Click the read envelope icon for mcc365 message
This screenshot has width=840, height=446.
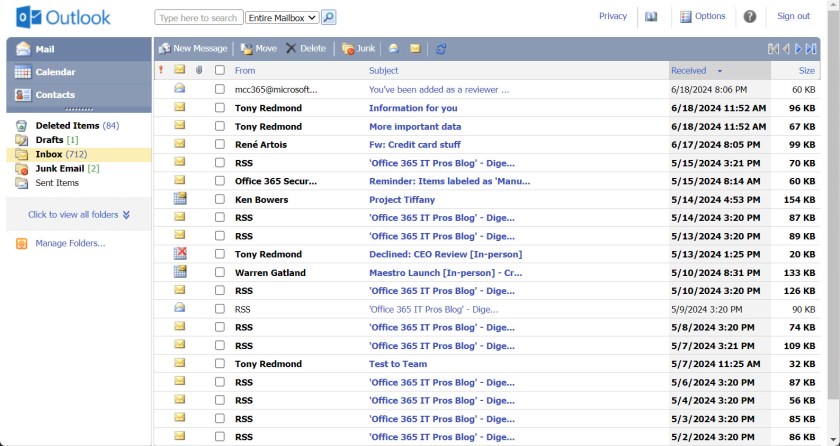tap(180, 88)
